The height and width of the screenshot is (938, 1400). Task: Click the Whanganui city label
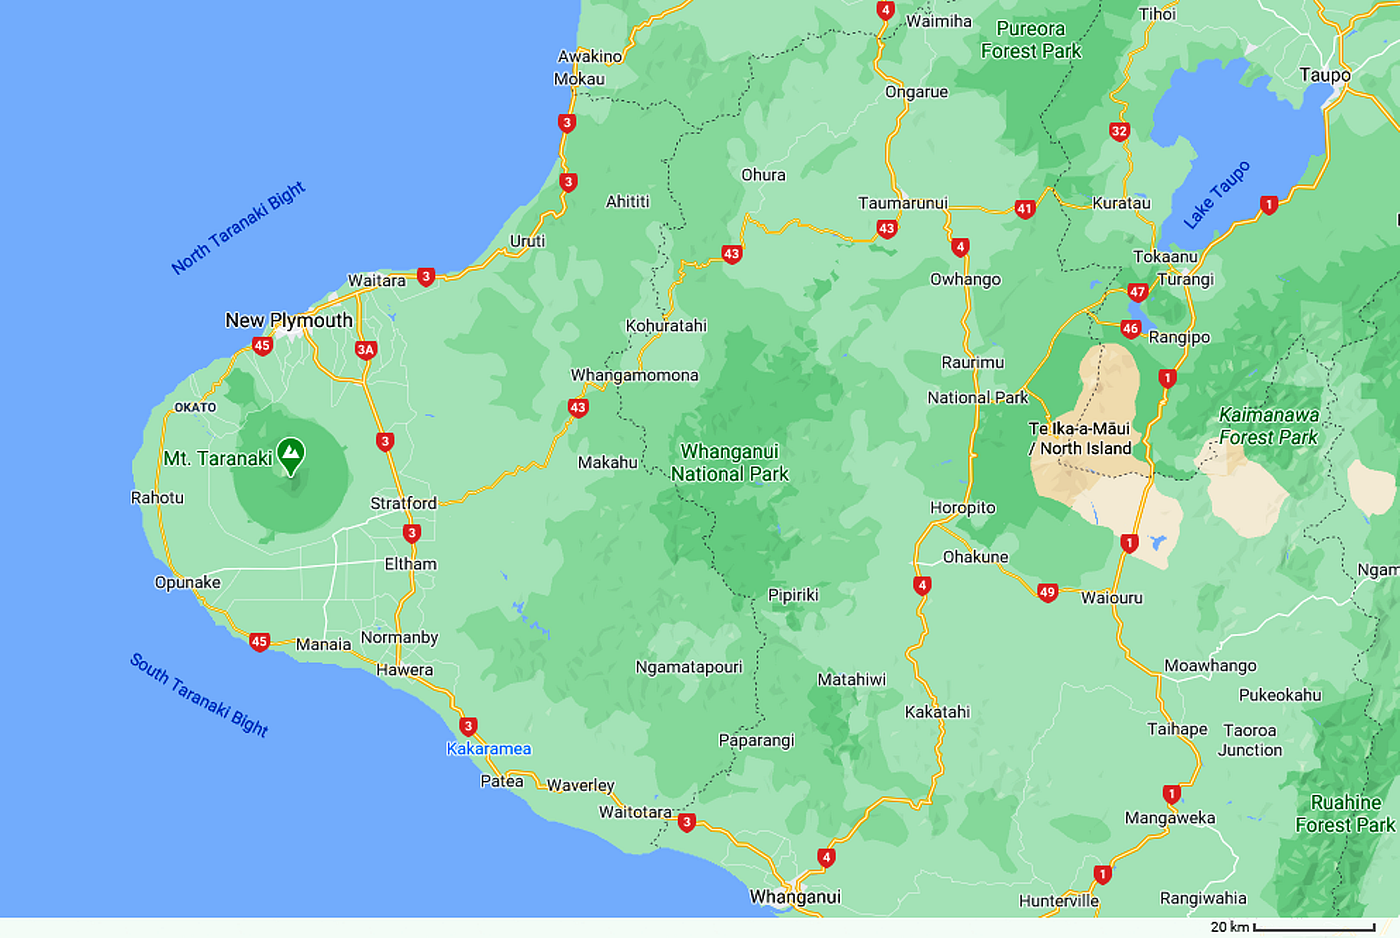[x=795, y=897]
